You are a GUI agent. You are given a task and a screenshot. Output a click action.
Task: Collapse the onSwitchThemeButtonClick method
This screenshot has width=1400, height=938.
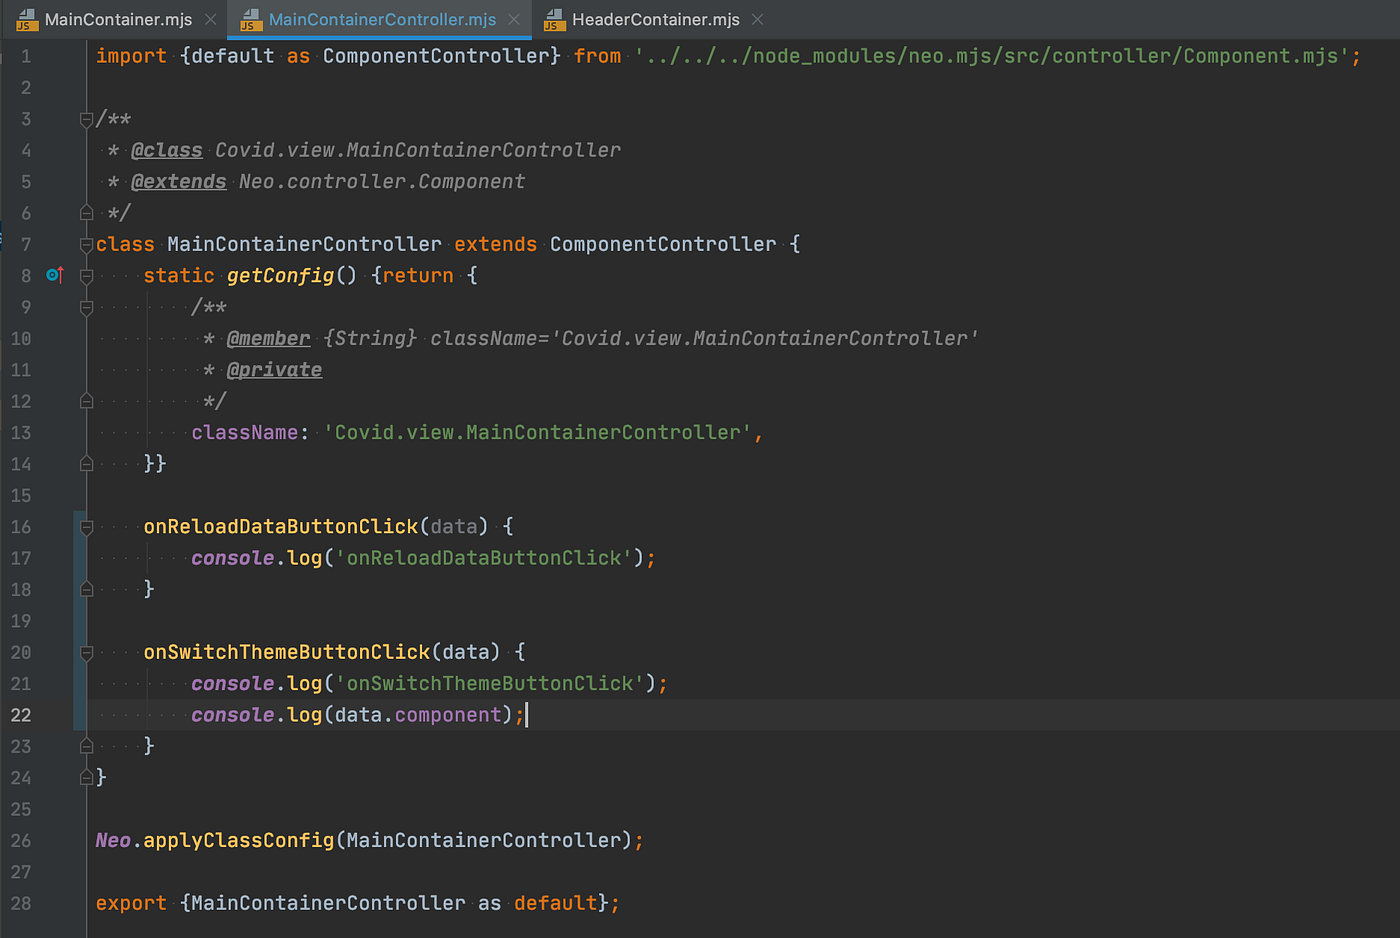(86, 651)
